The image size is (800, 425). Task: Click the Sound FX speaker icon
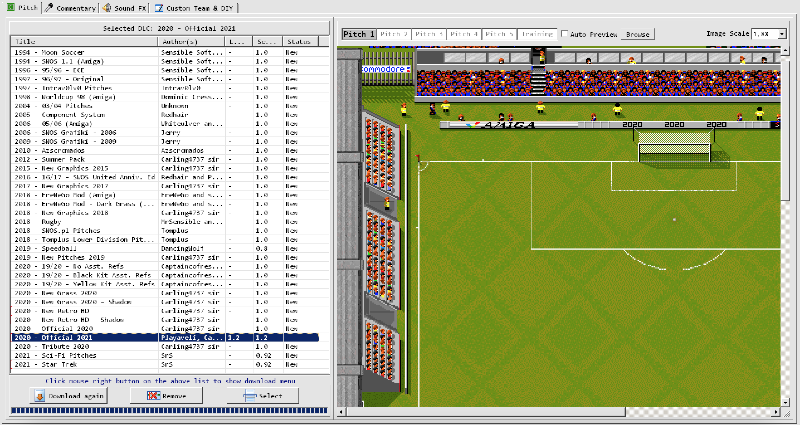click(105, 6)
